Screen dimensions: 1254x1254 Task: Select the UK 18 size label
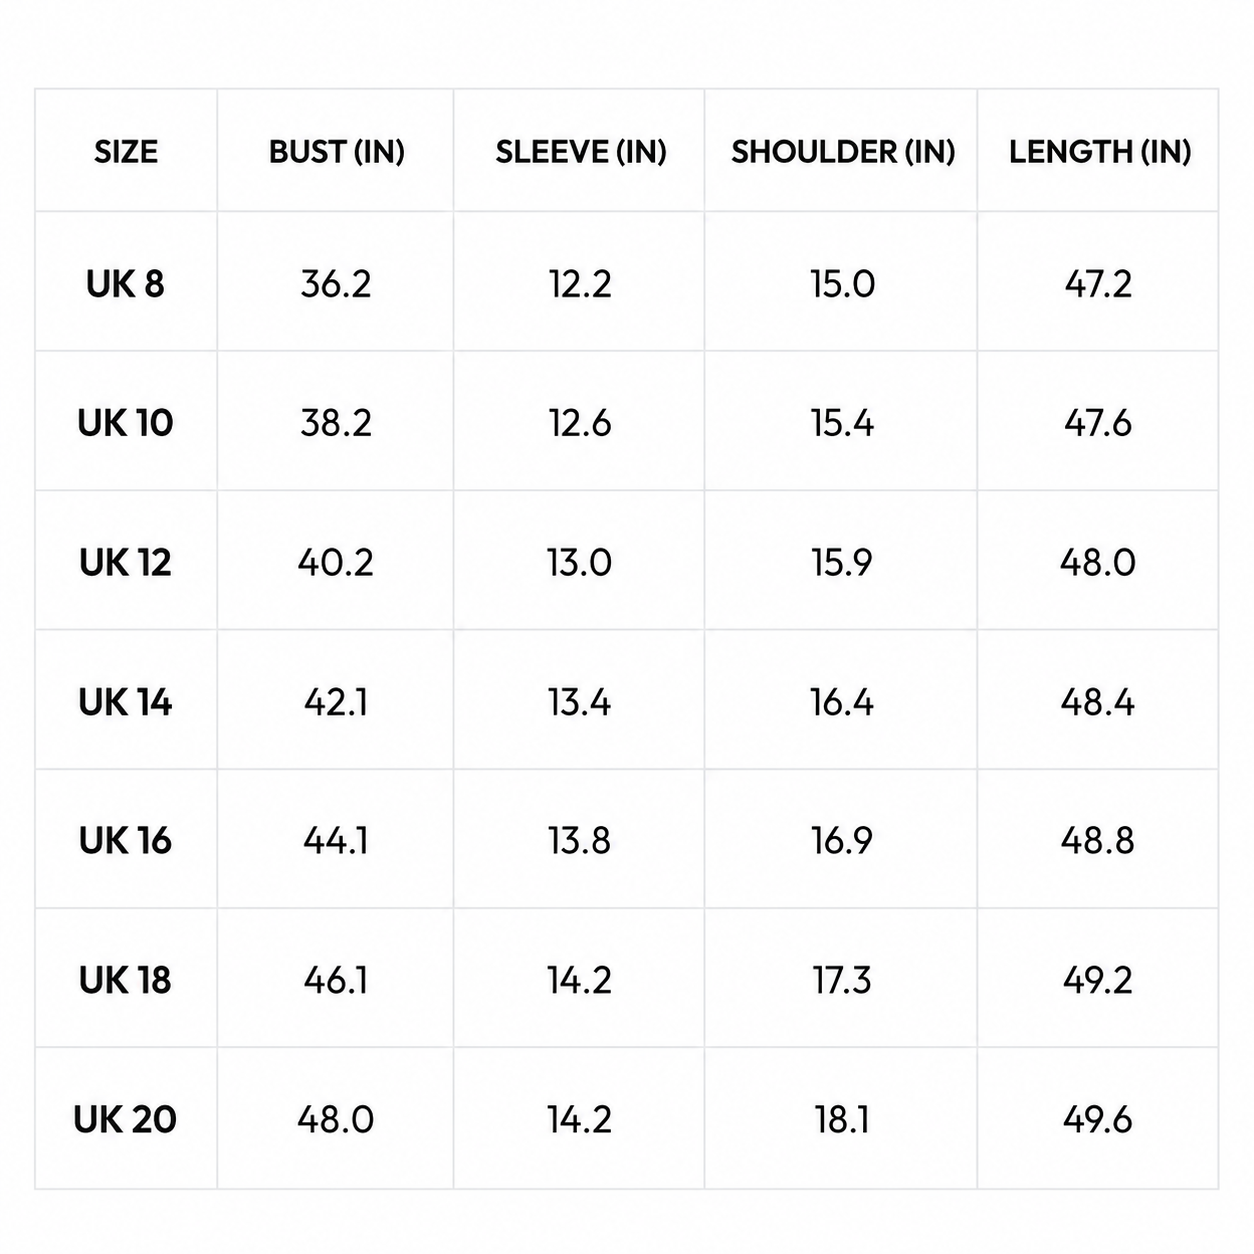click(x=125, y=980)
